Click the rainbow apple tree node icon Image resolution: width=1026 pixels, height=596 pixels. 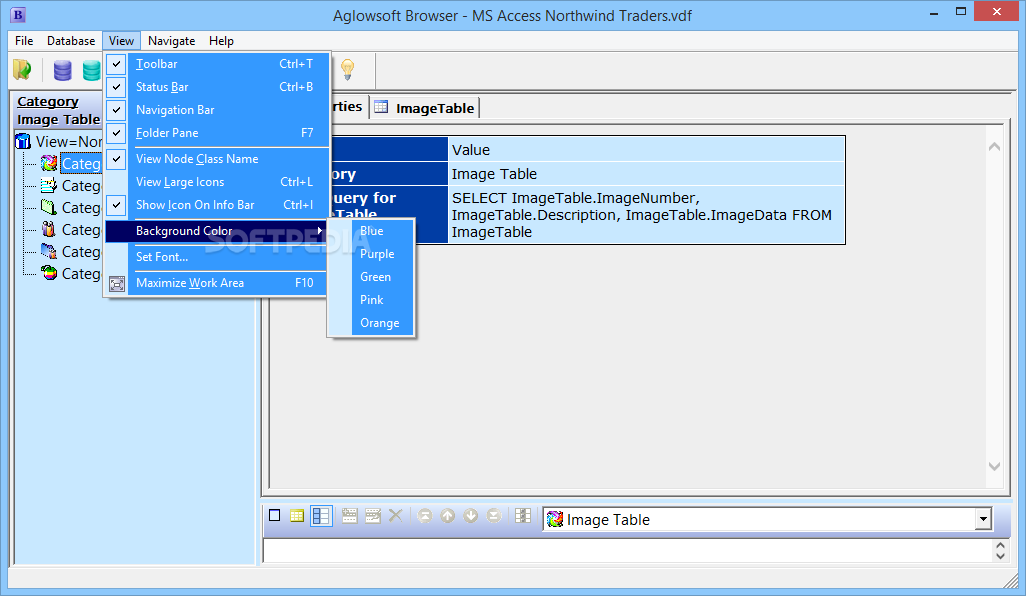point(49,273)
